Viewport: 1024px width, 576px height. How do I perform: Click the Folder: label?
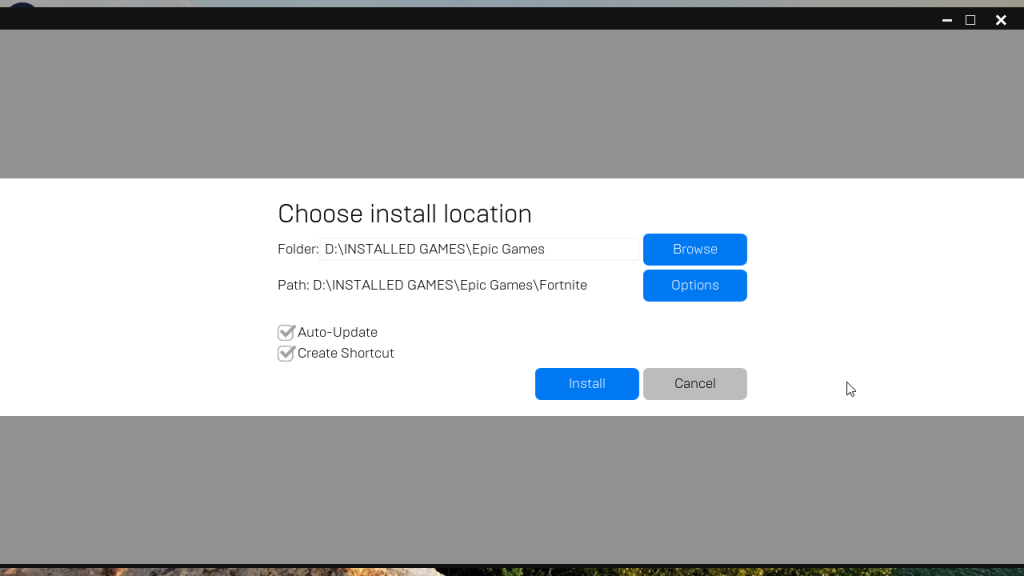(298, 249)
